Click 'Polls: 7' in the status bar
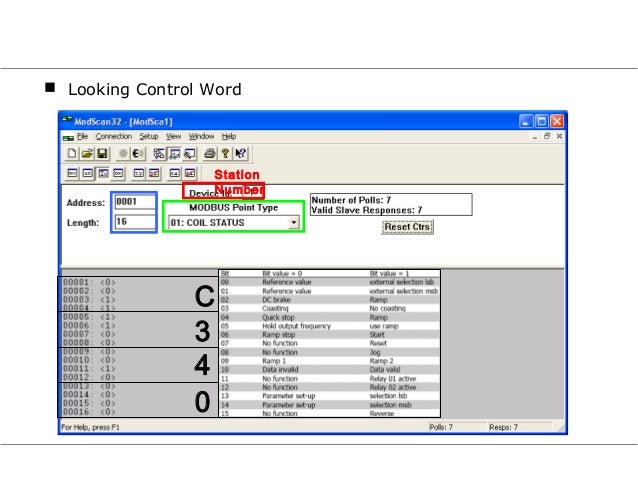 pos(441,427)
